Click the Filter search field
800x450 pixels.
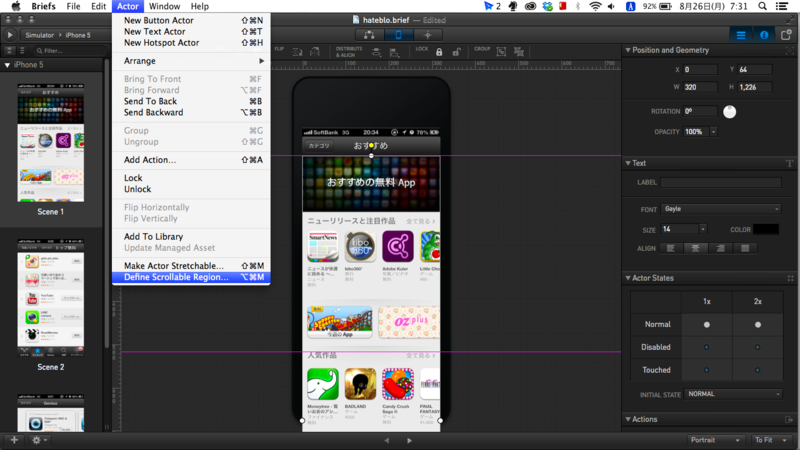pos(70,51)
